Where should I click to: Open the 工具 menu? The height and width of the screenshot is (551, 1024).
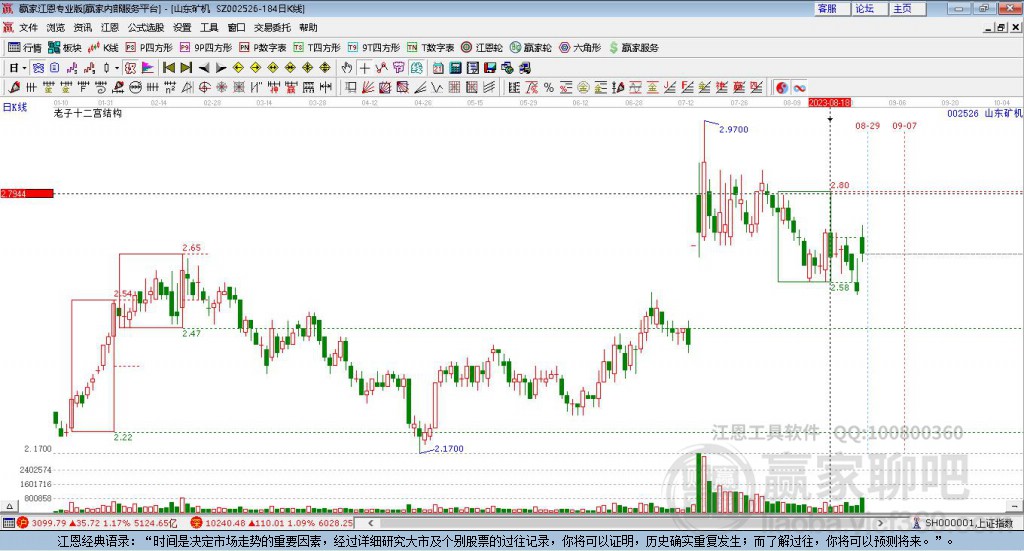coord(209,27)
